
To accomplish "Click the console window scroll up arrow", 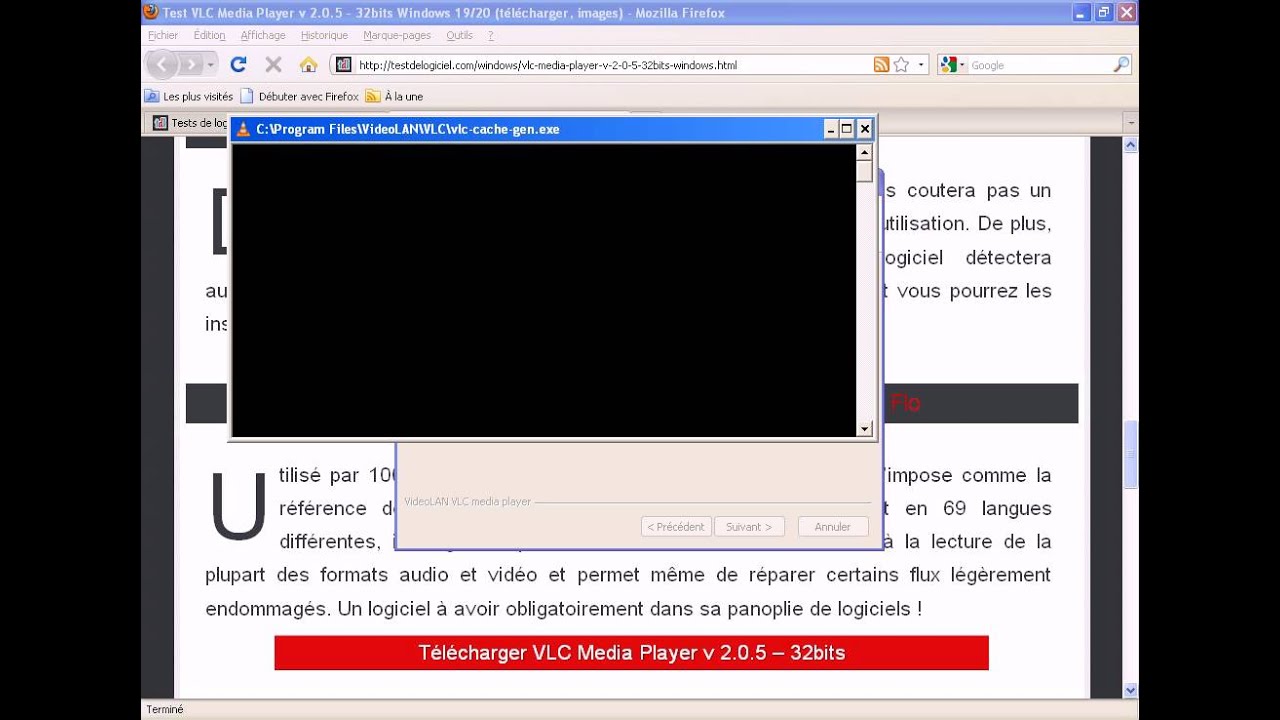I will 865,152.
